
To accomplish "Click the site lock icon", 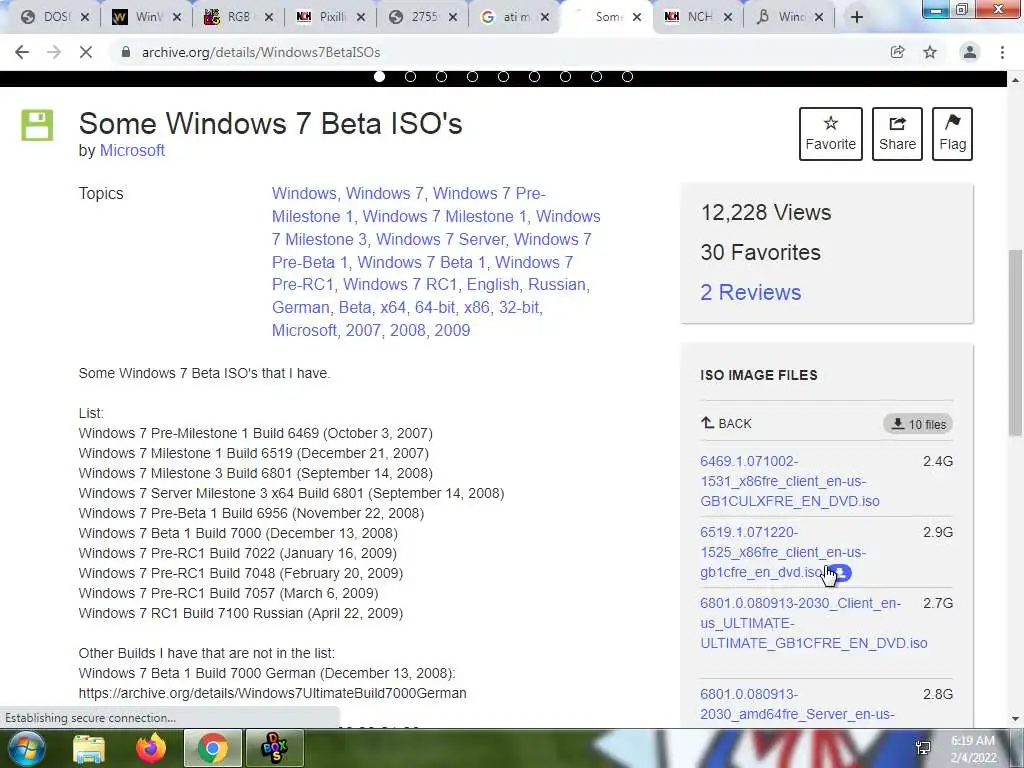I will [126, 52].
